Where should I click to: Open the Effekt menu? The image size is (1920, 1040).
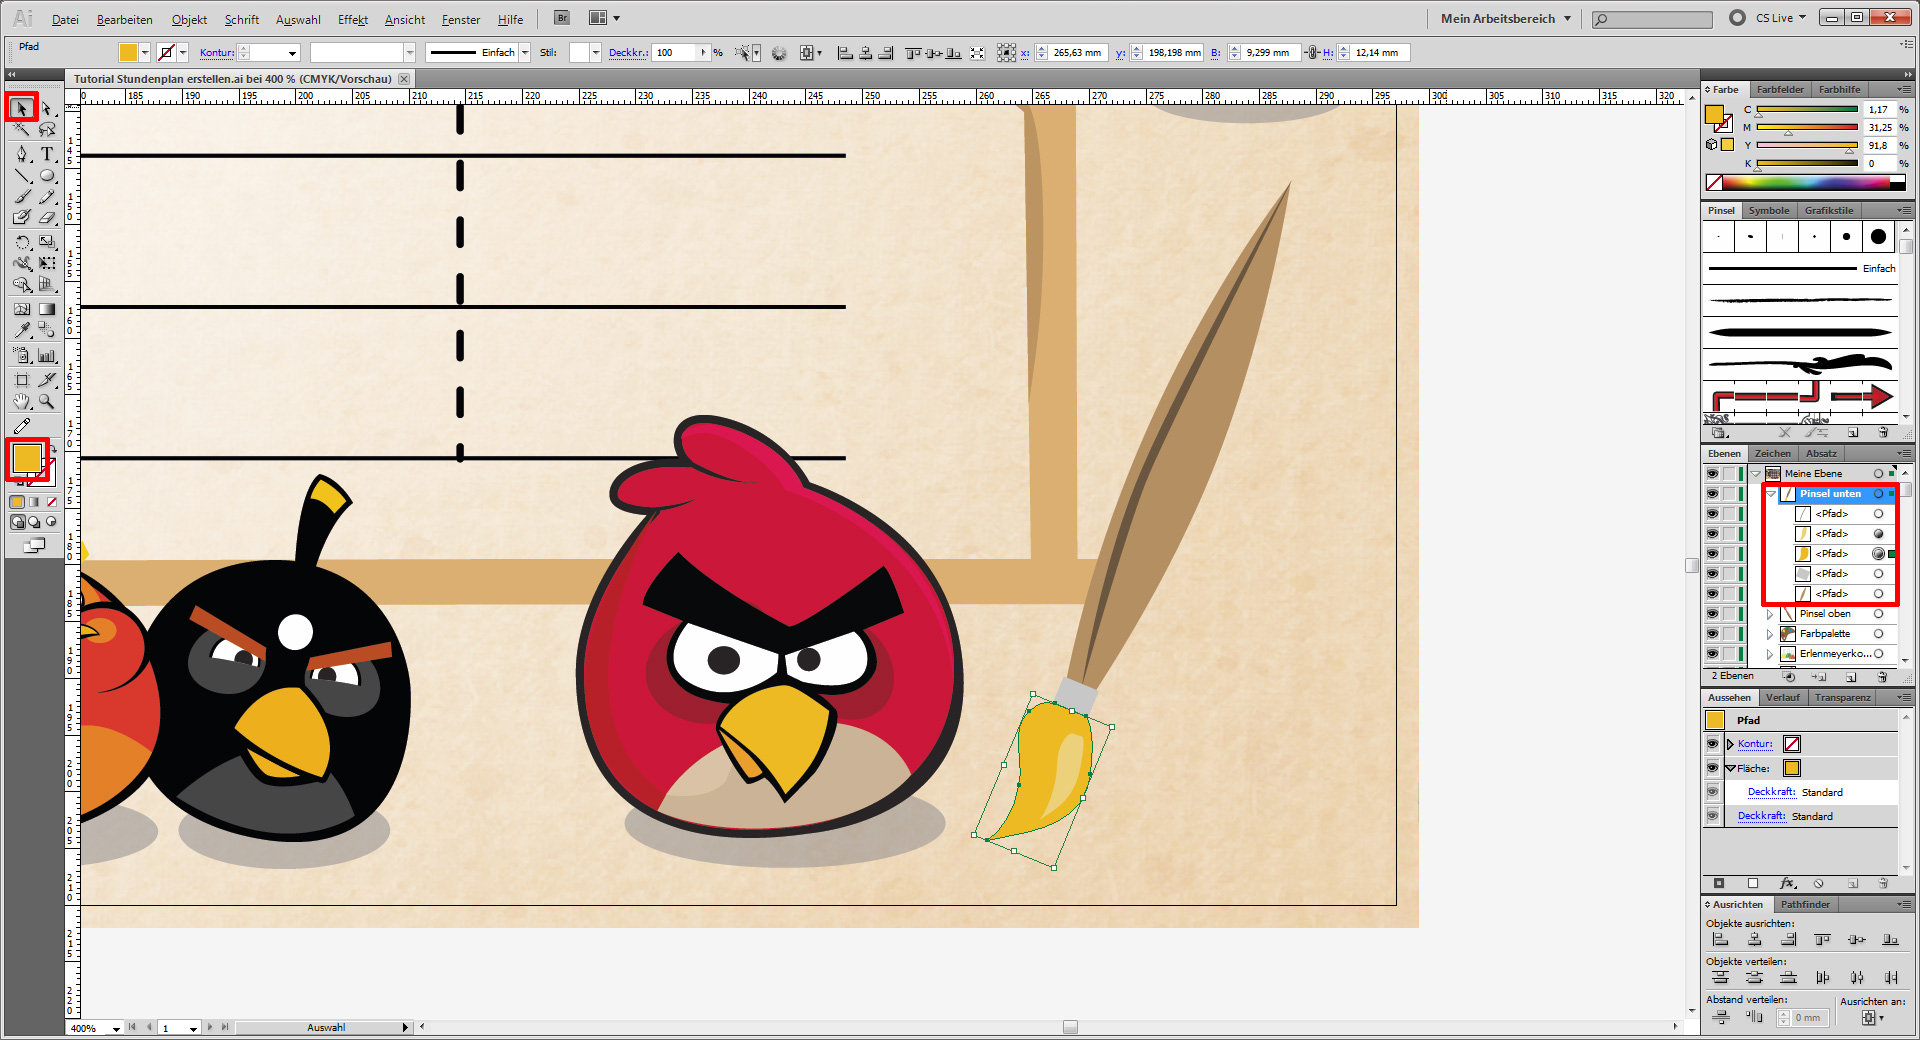point(352,19)
